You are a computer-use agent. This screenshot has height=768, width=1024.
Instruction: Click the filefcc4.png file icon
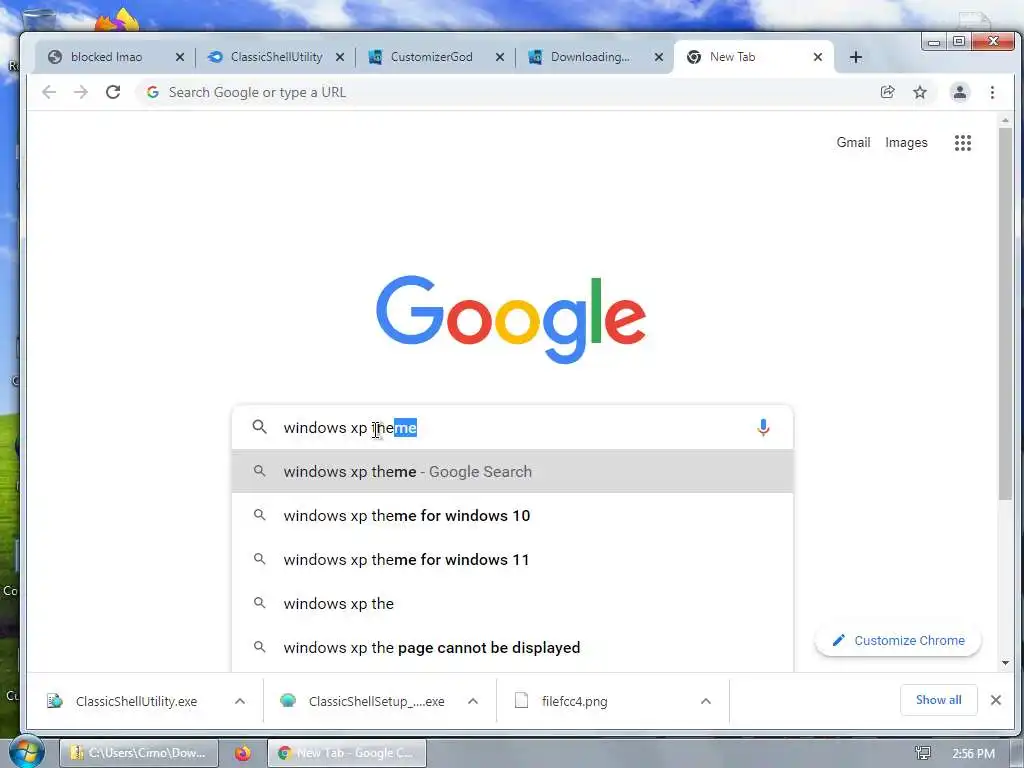[521, 701]
